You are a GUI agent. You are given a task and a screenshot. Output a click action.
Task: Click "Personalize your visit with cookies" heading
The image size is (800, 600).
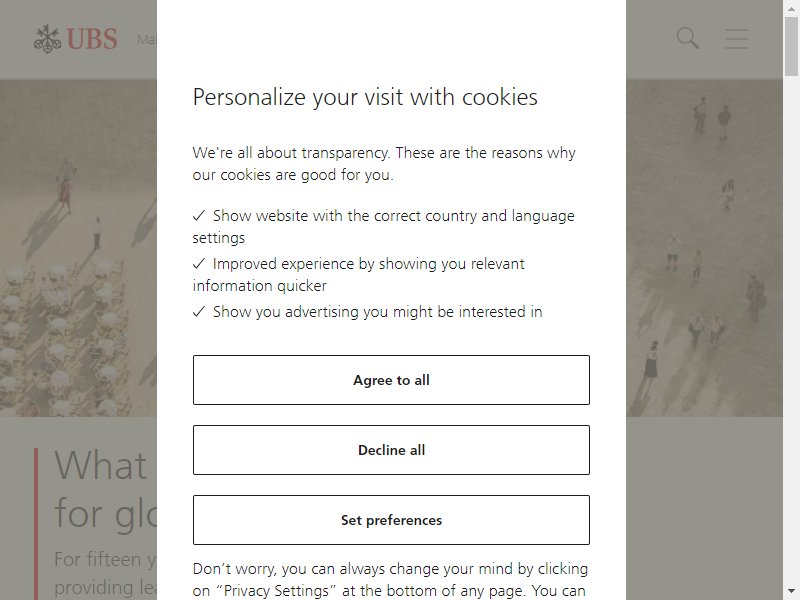365,97
